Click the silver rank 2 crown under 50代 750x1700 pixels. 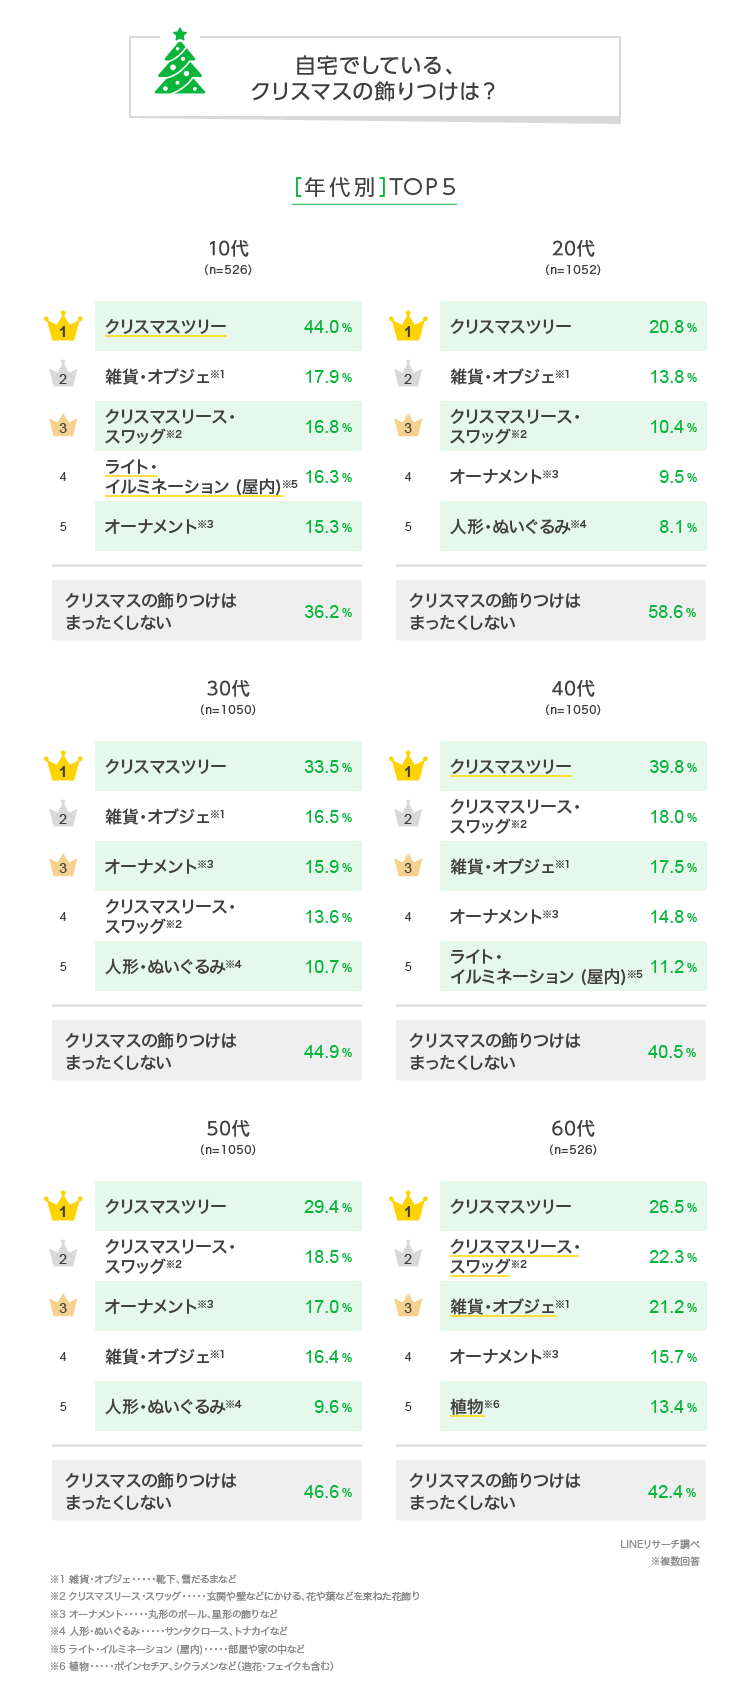(63, 1257)
